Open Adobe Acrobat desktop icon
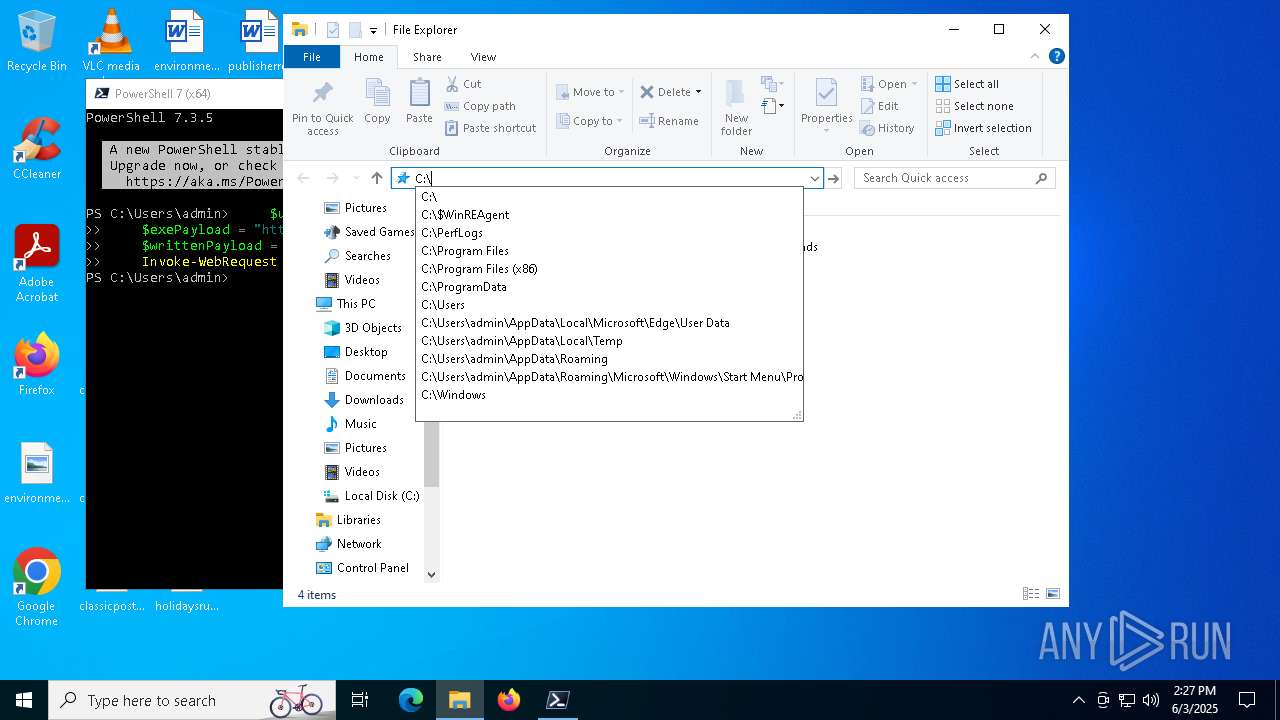The image size is (1280, 720). click(x=37, y=263)
